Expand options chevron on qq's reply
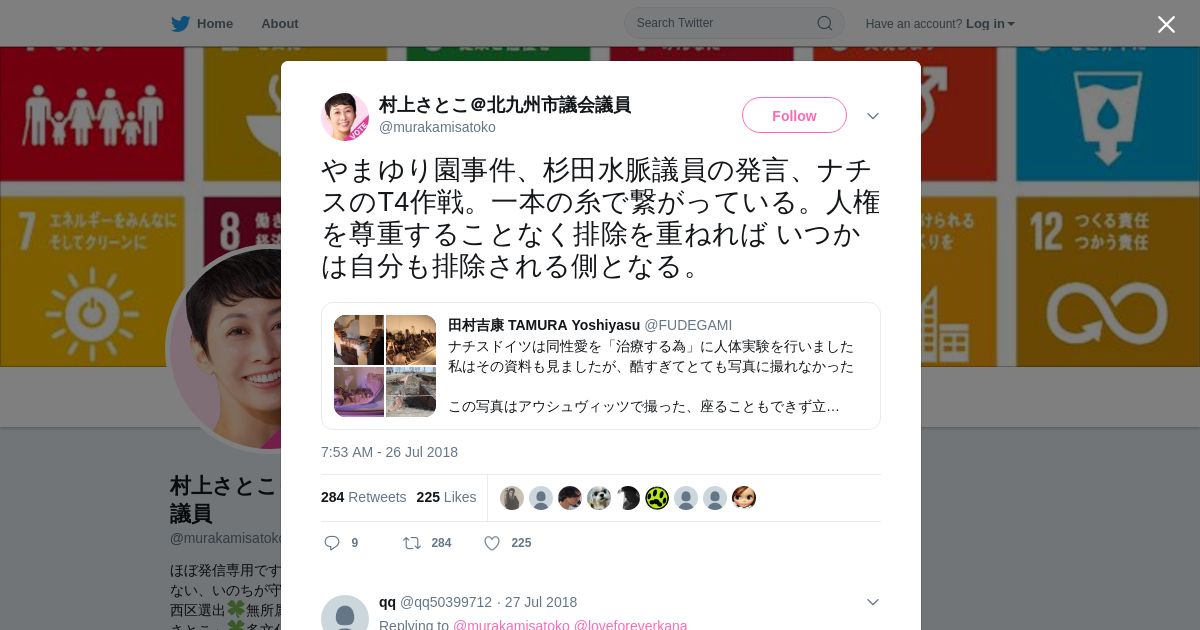 [872, 602]
